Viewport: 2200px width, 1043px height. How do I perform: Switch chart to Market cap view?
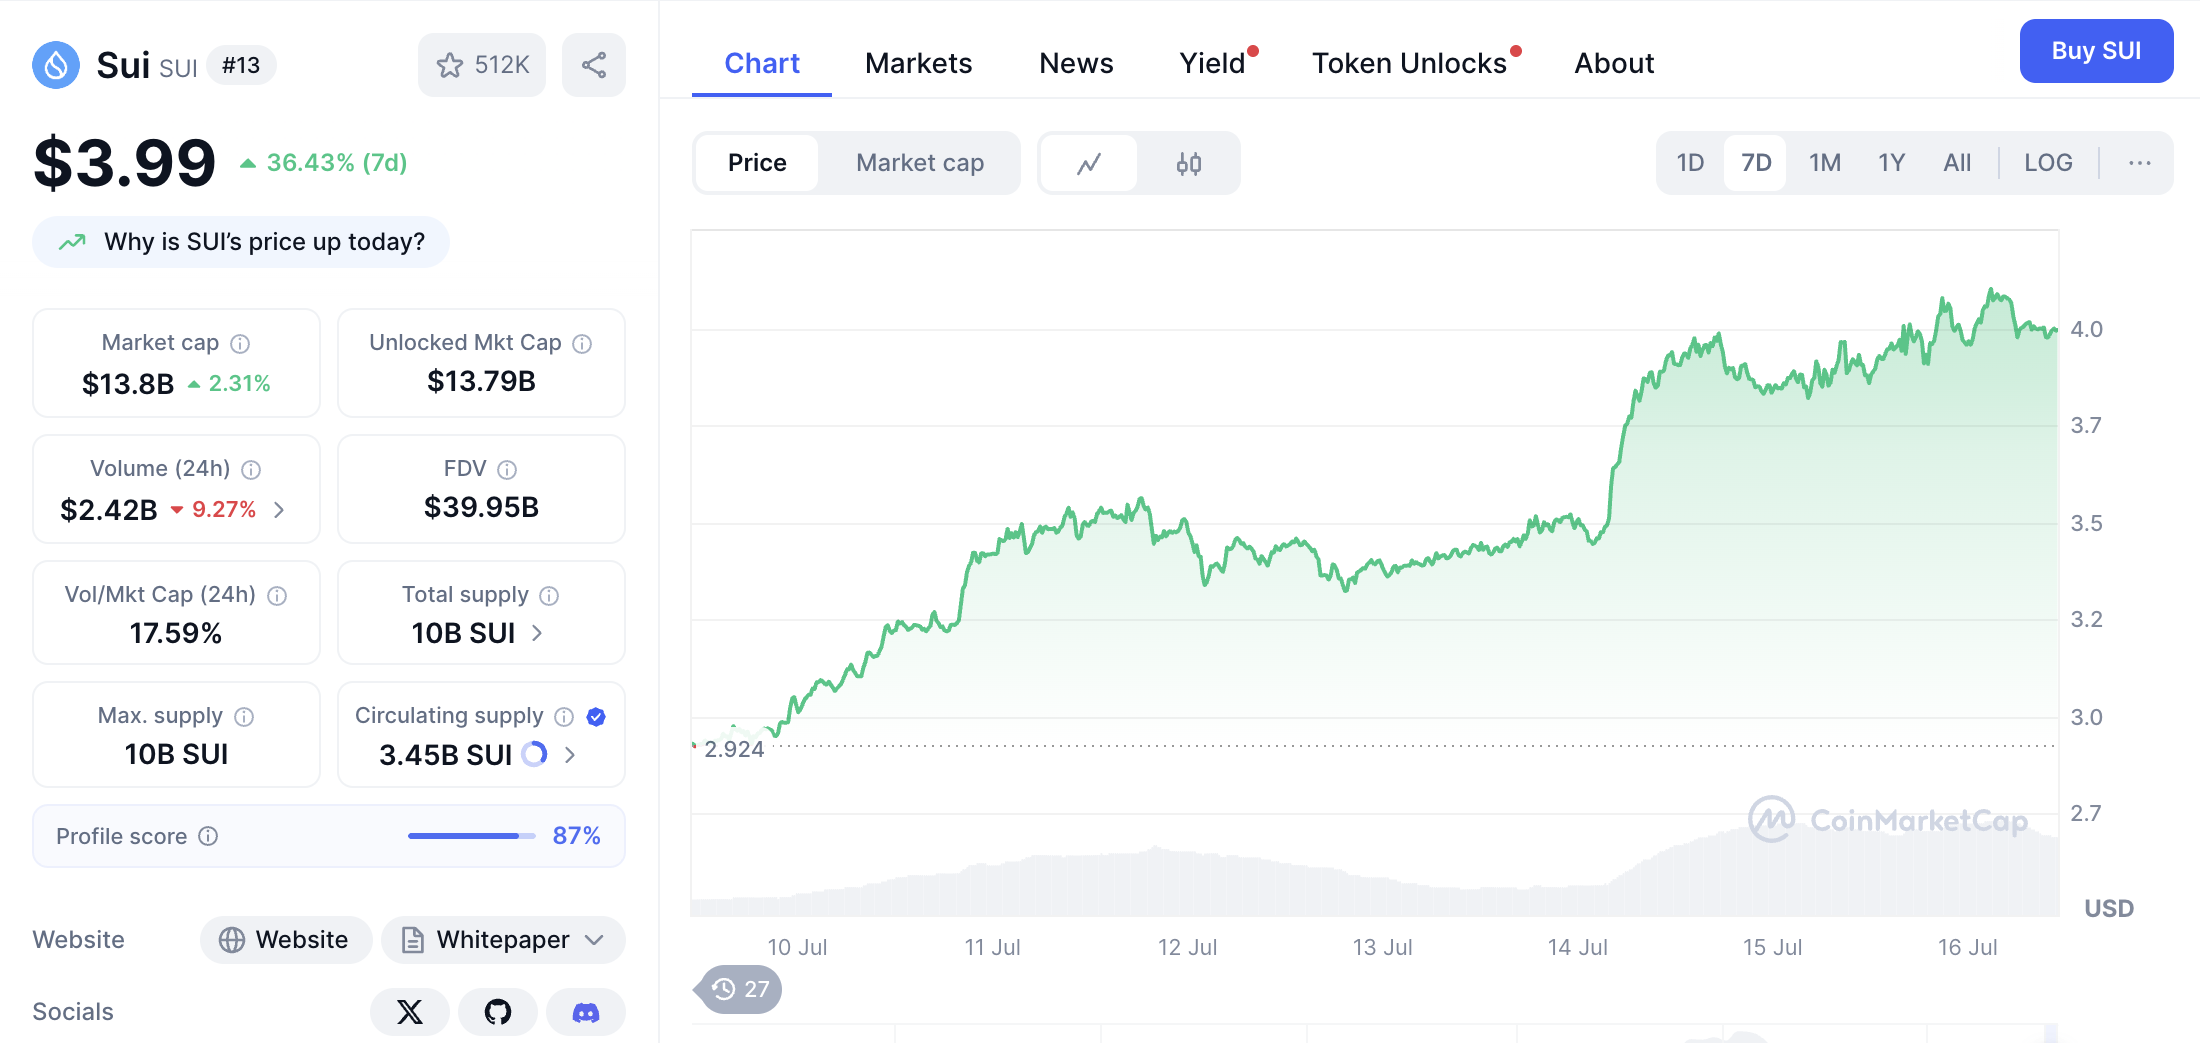pos(920,163)
